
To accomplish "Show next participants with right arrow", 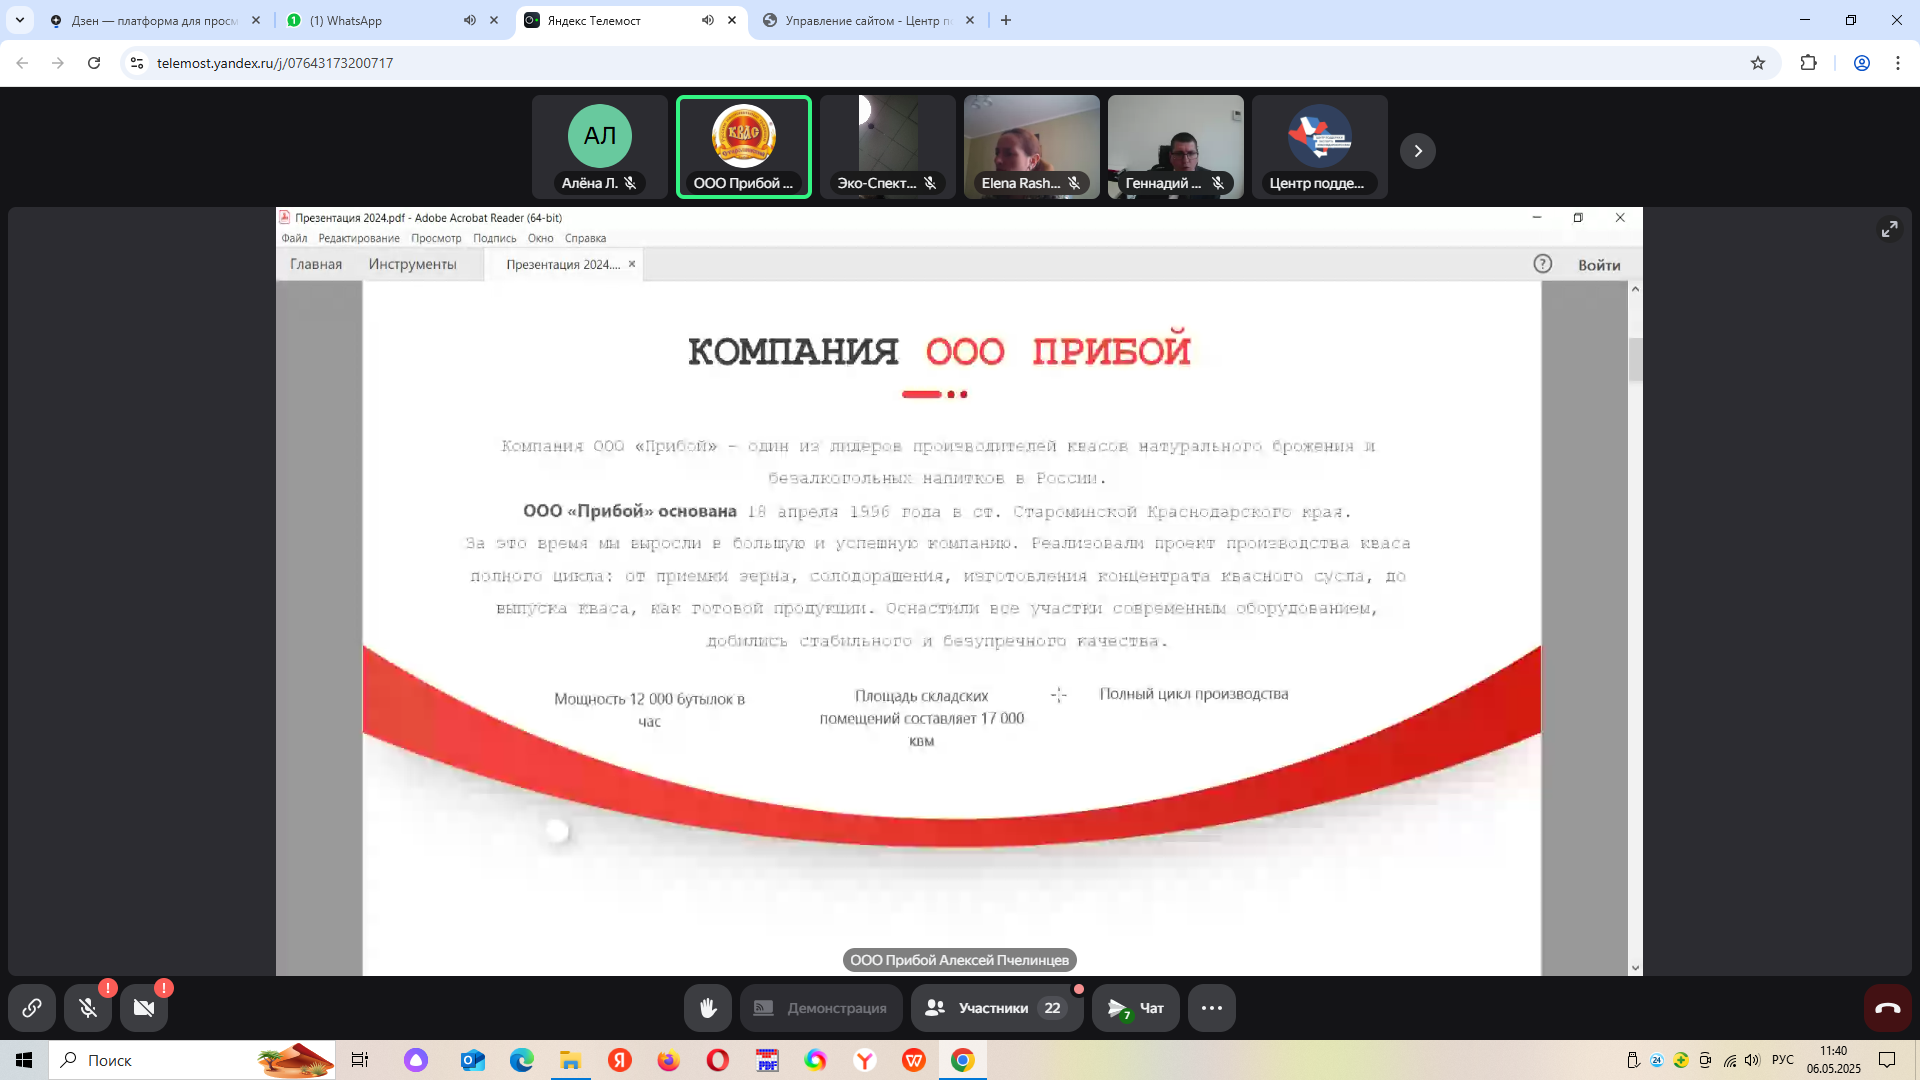I will point(1417,151).
